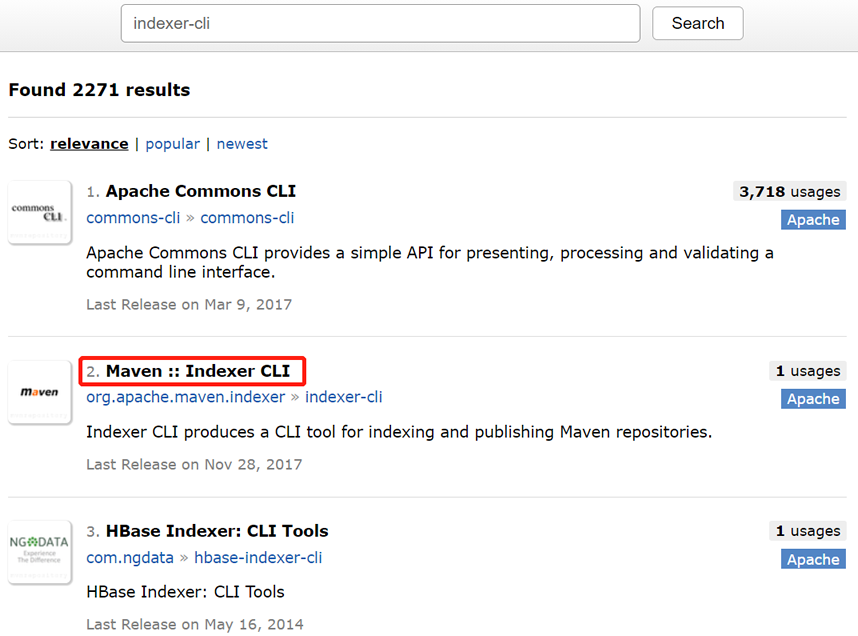
Task: Open the indexer-cli artifact link
Action: [x=343, y=398]
